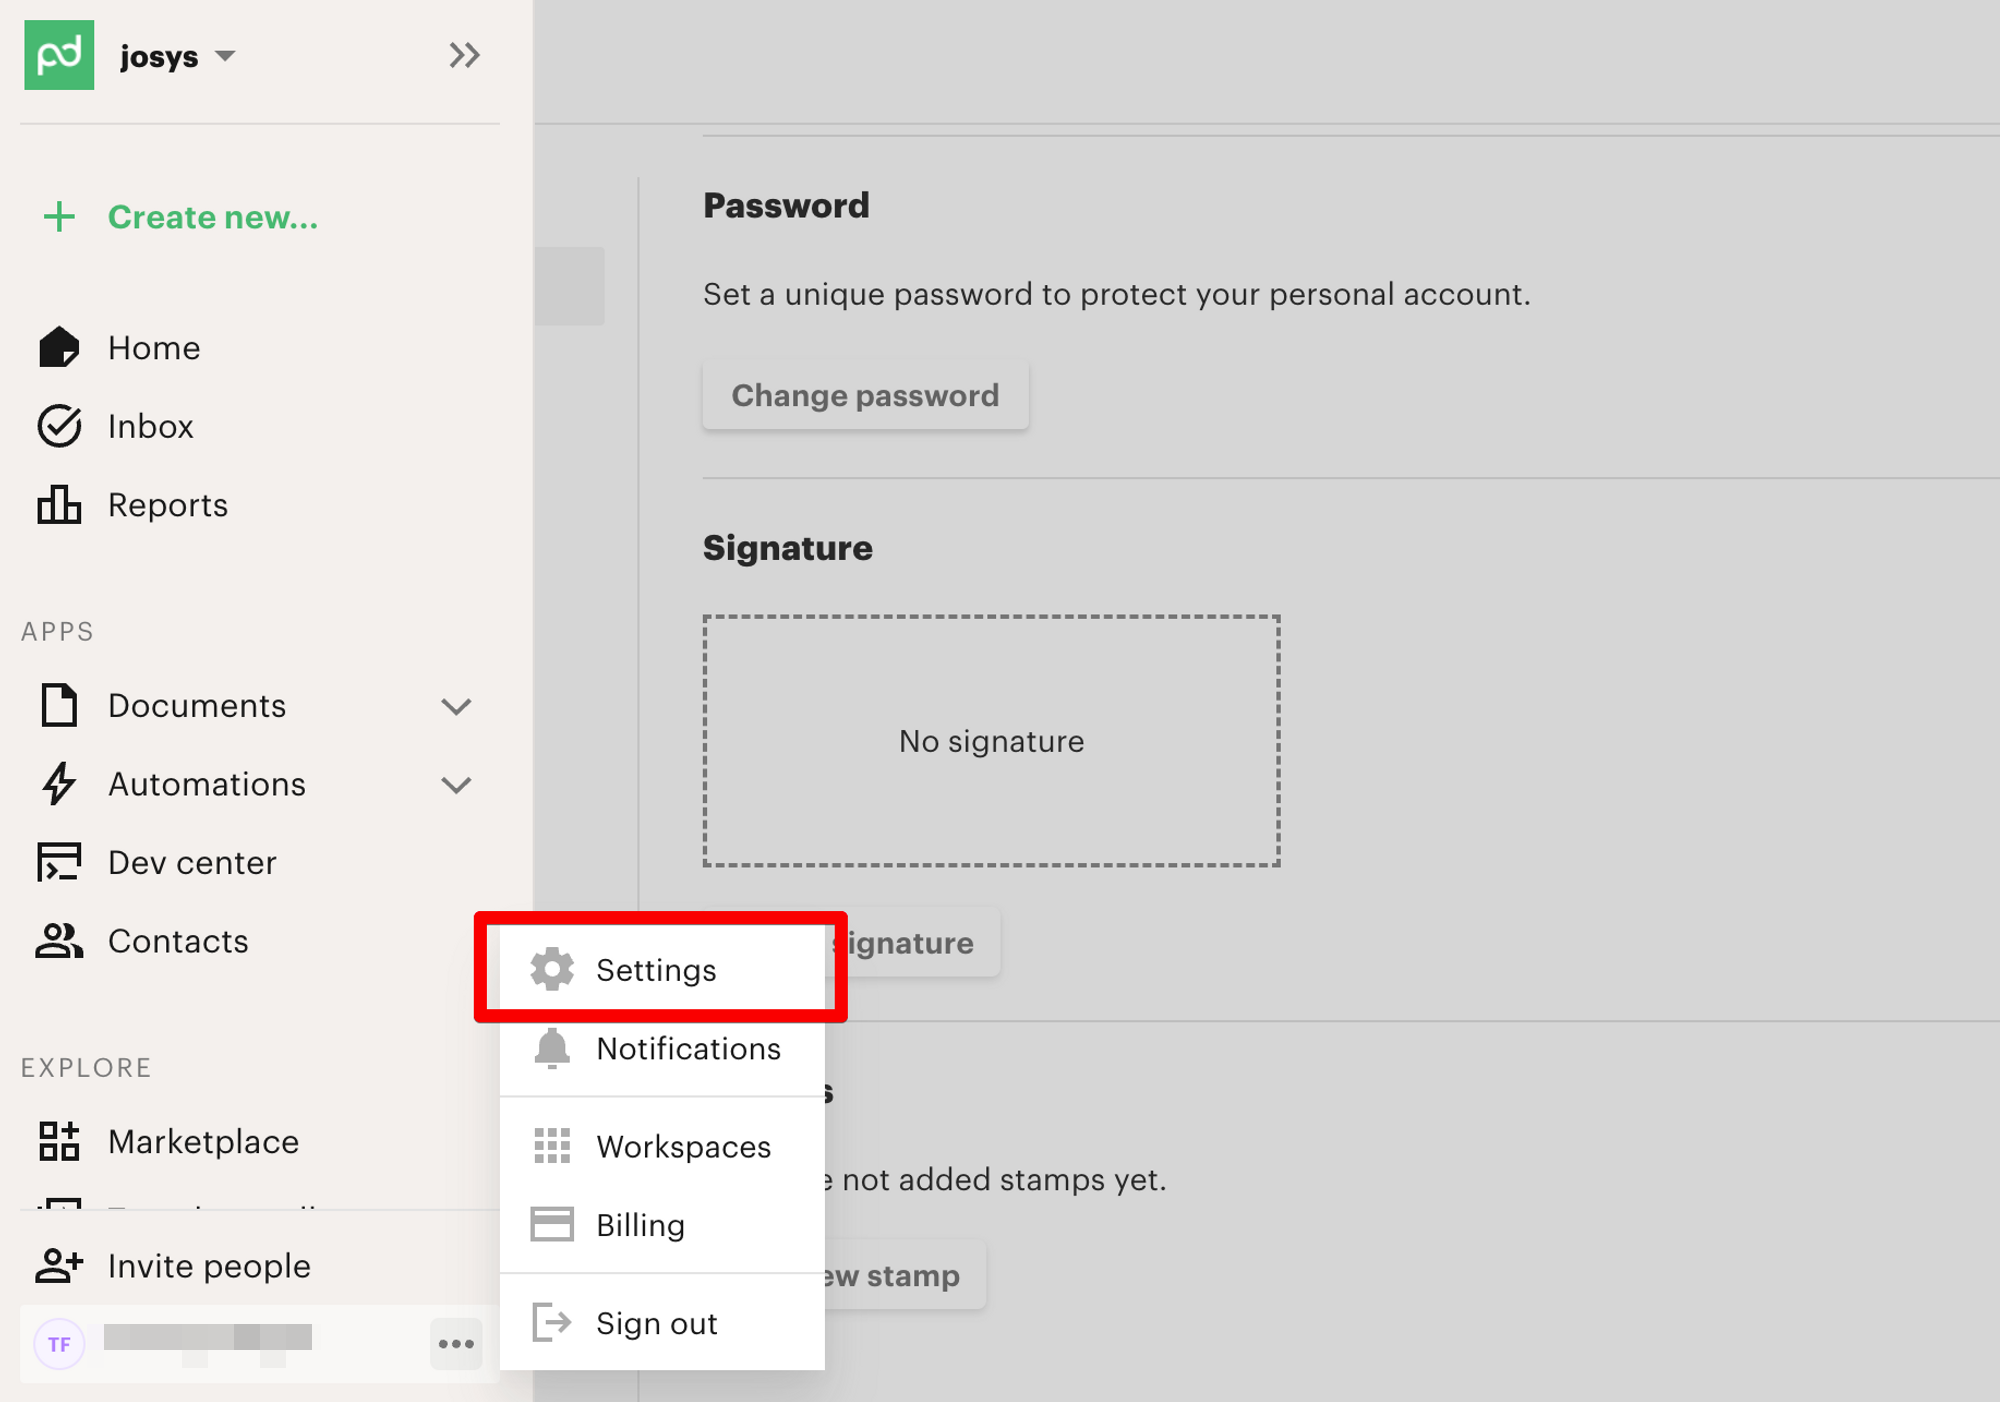Expand the Automations section
2000x1402 pixels.
click(456, 785)
